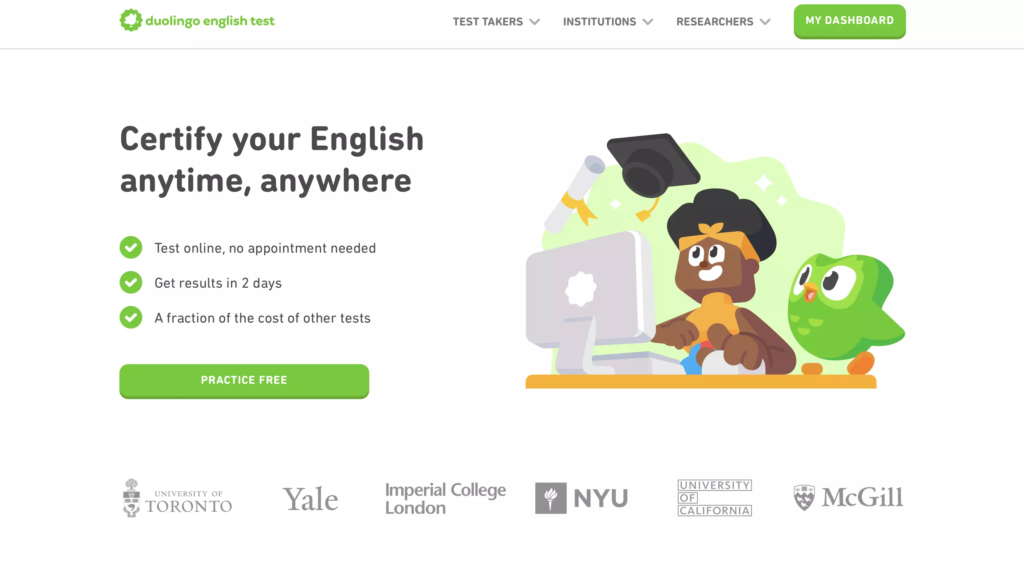Open the Institutions menu

(x=599, y=21)
